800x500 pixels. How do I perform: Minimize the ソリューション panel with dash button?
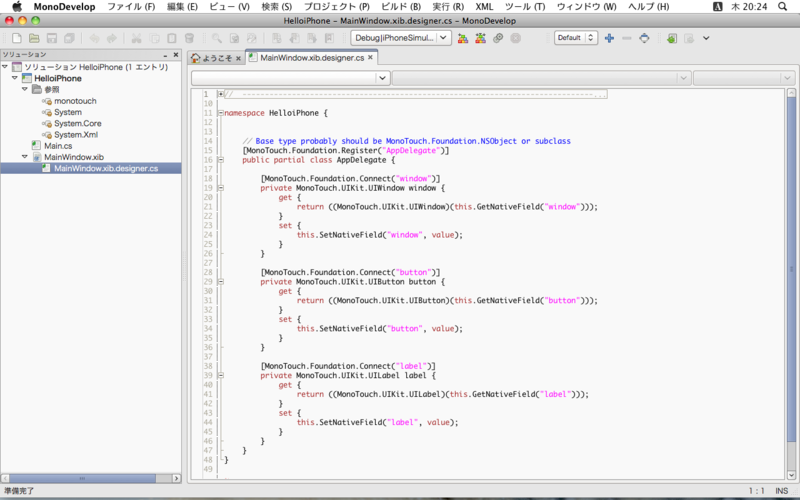(x=165, y=55)
